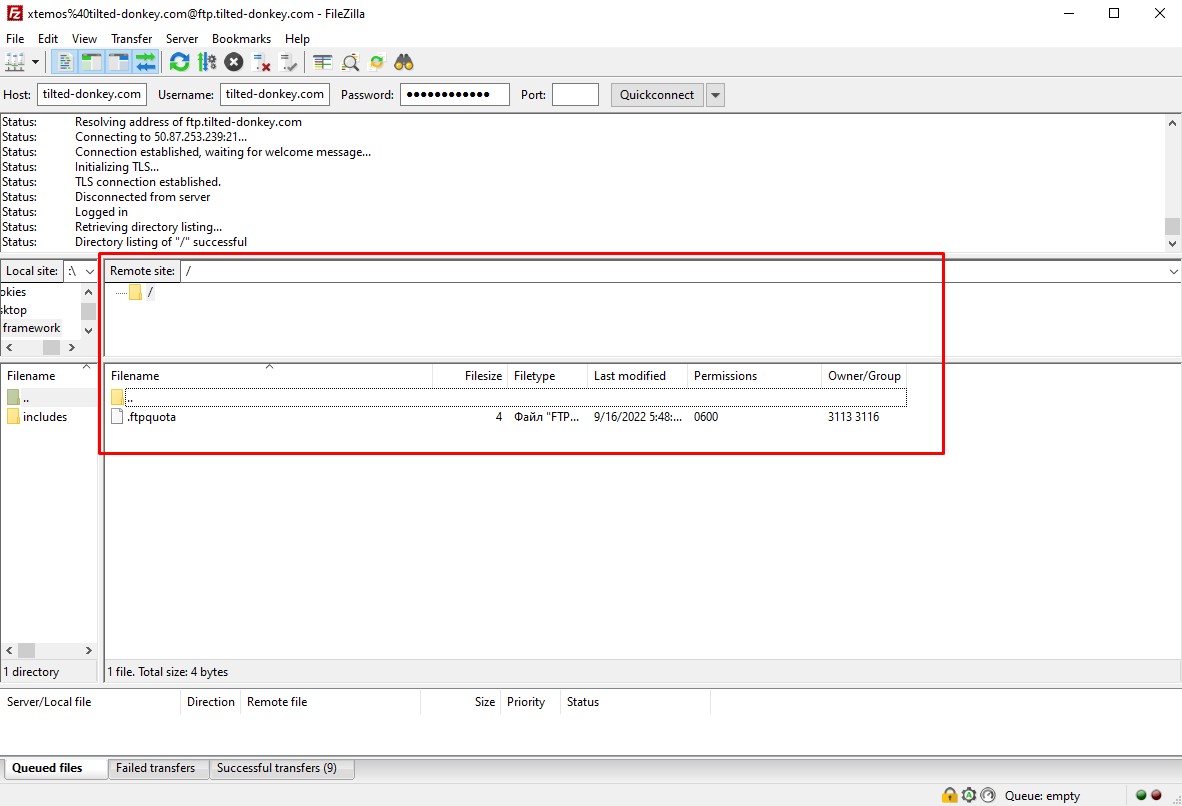Click the speed limits gauge icon
Viewport: 1182px width, 806px height.
click(x=988, y=795)
